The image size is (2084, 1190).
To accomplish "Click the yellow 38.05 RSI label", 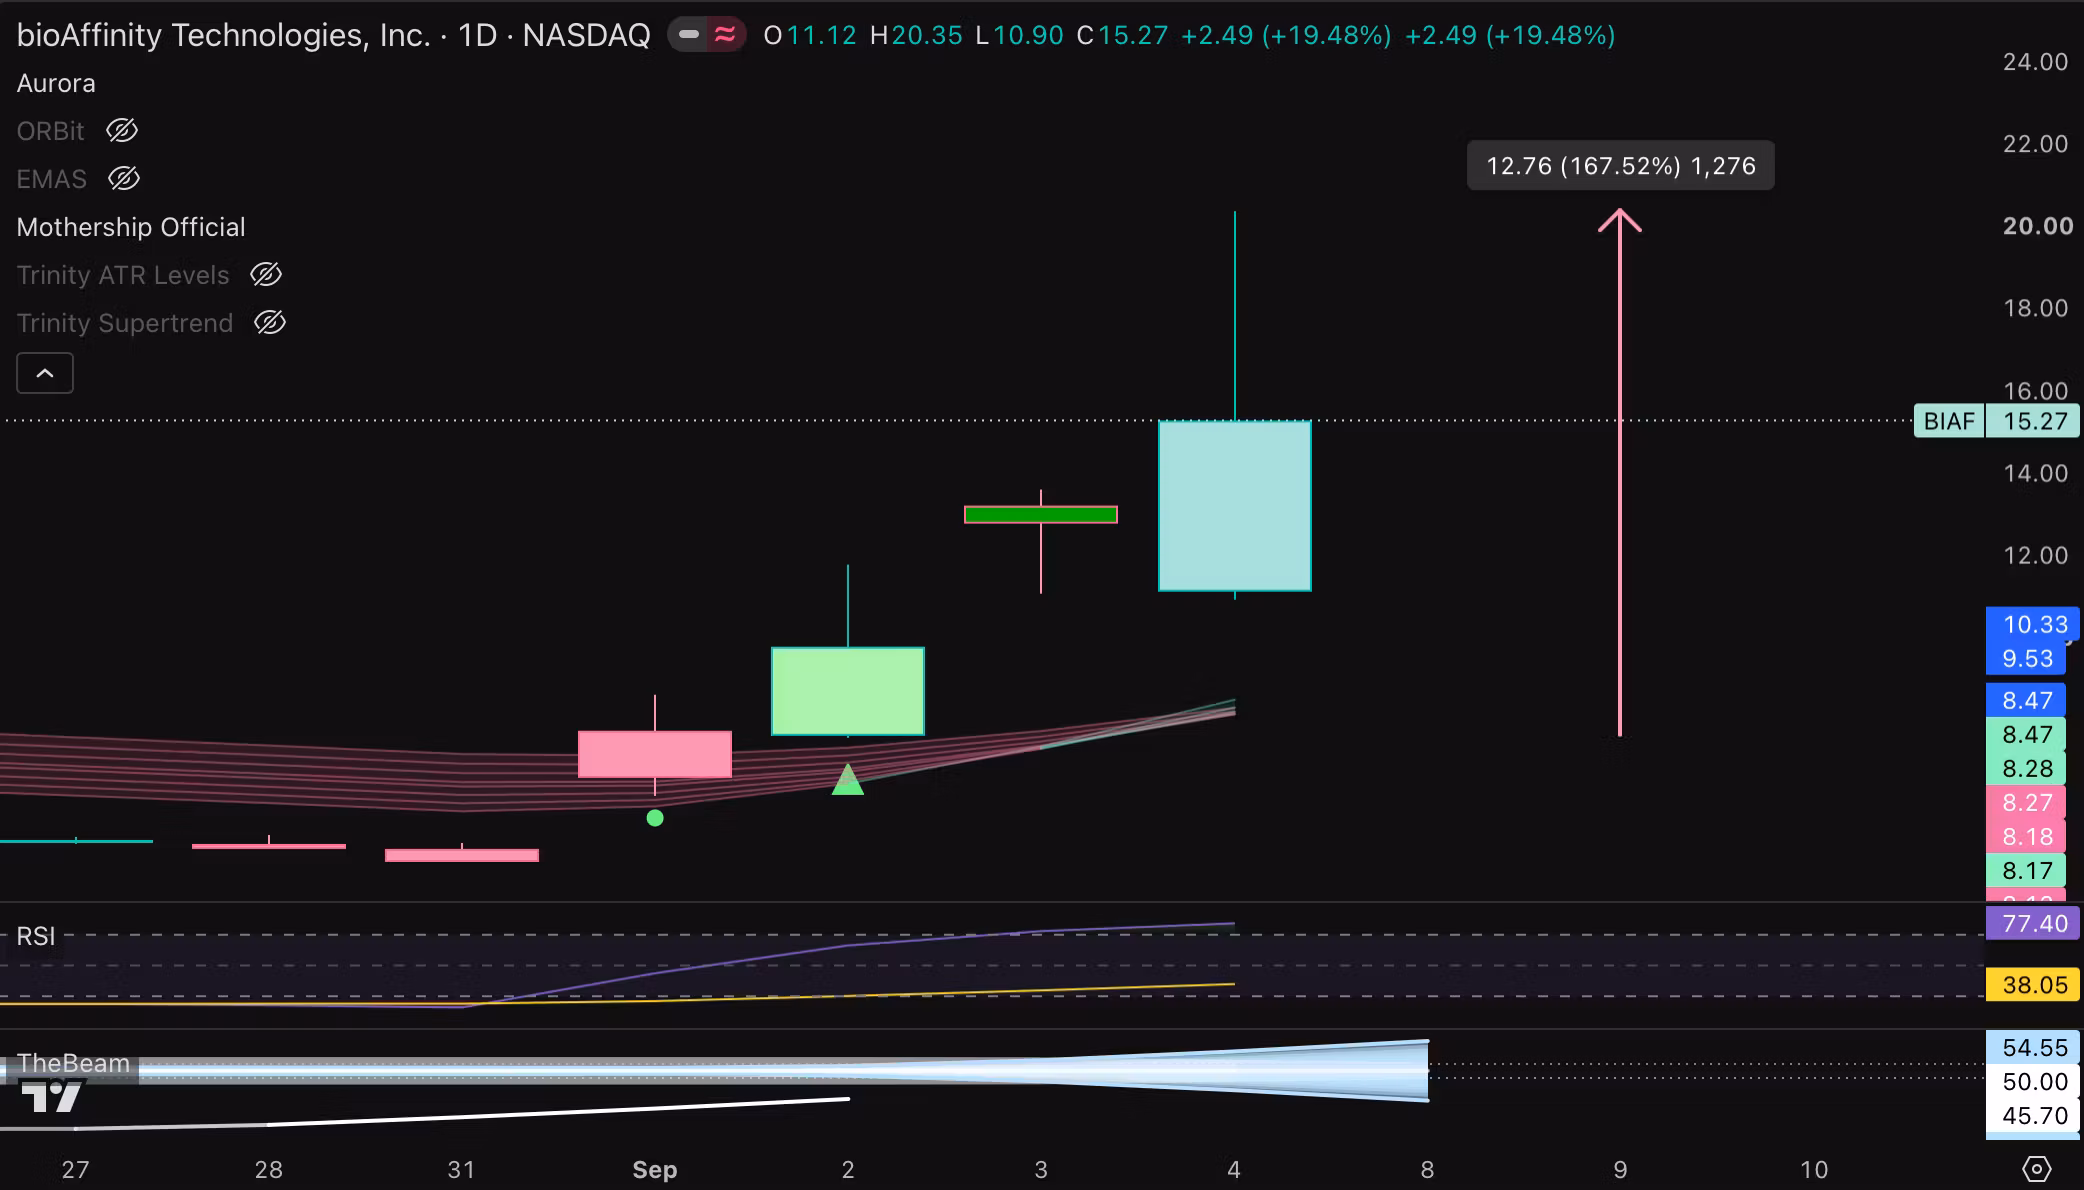I will coord(2033,985).
